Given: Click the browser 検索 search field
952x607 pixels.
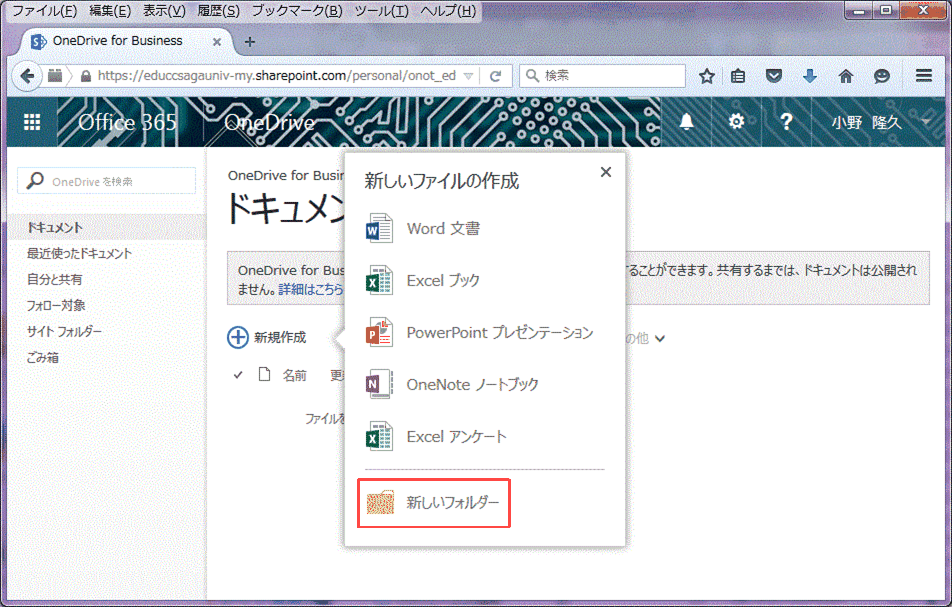Looking at the screenshot, I should tap(602, 76).
